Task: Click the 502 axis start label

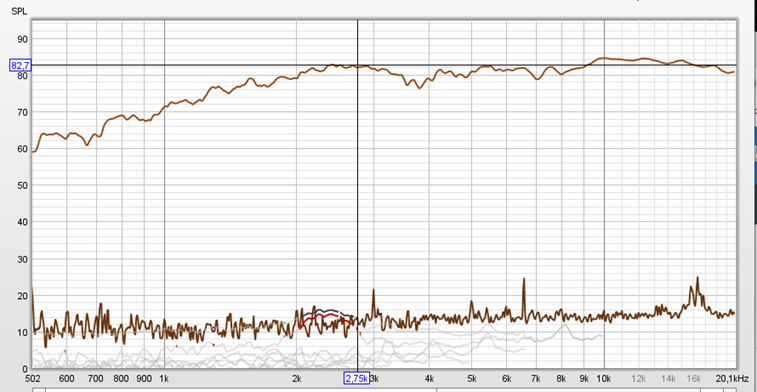Action: (x=32, y=378)
